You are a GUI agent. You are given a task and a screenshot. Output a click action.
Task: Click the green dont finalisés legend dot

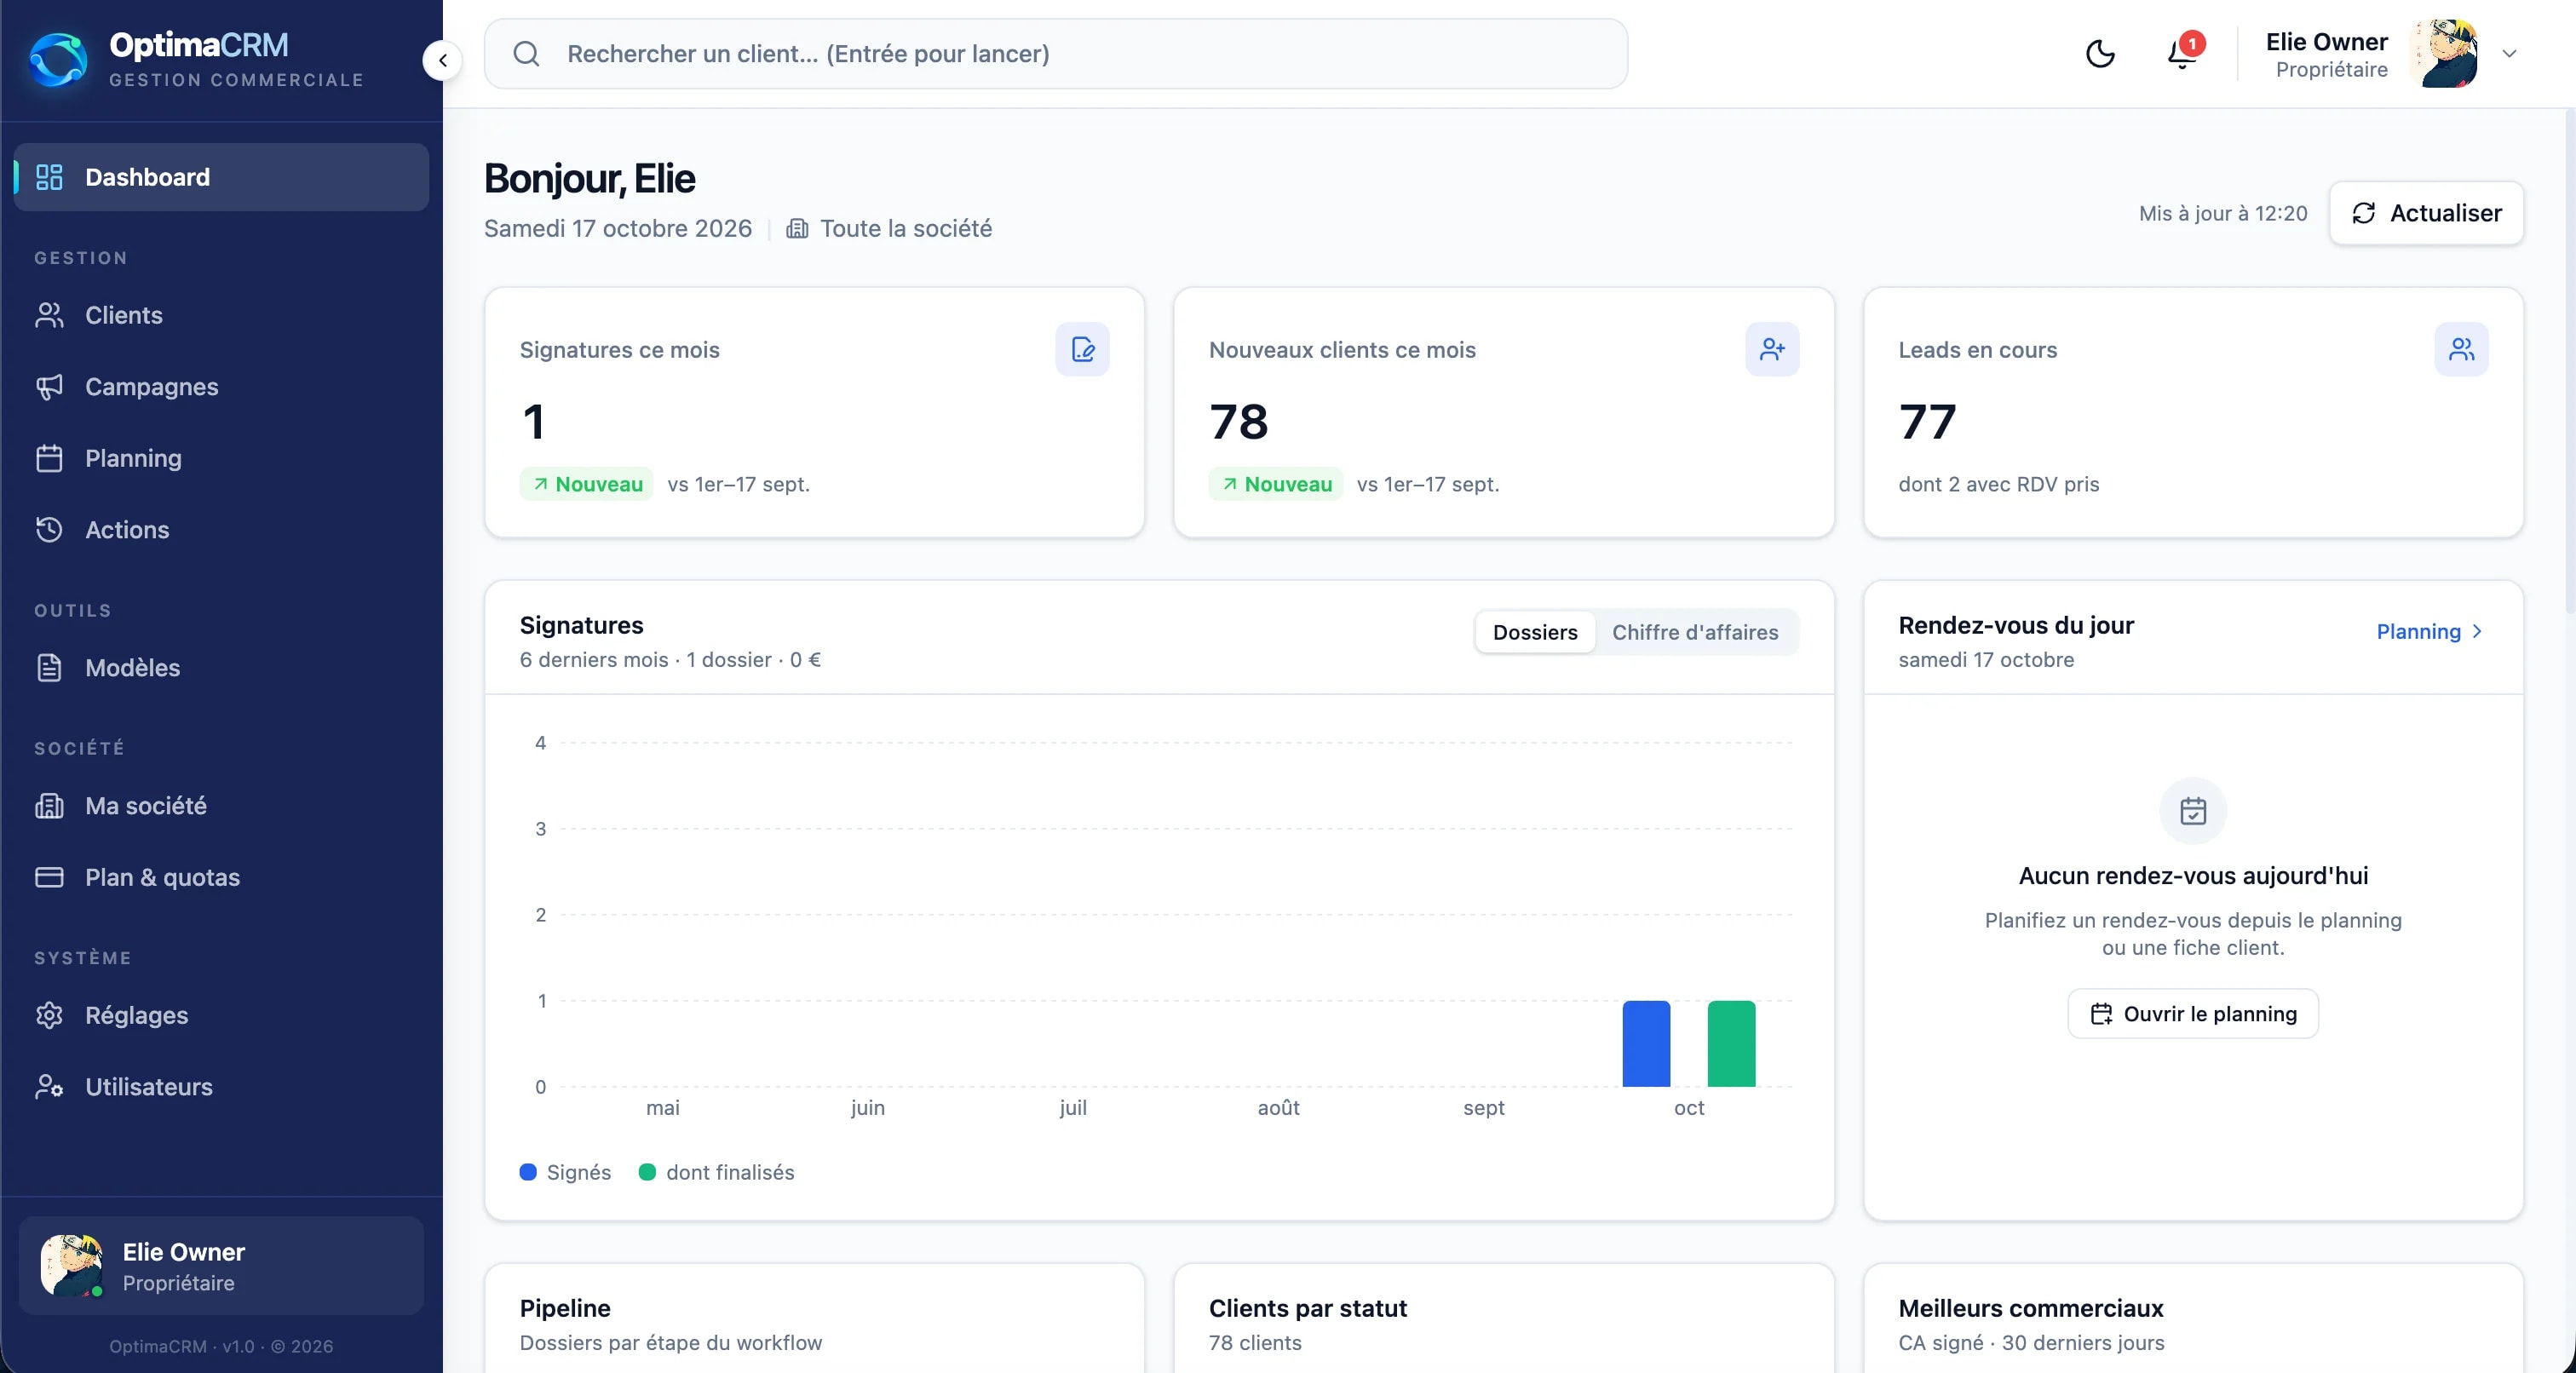click(x=647, y=1172)
